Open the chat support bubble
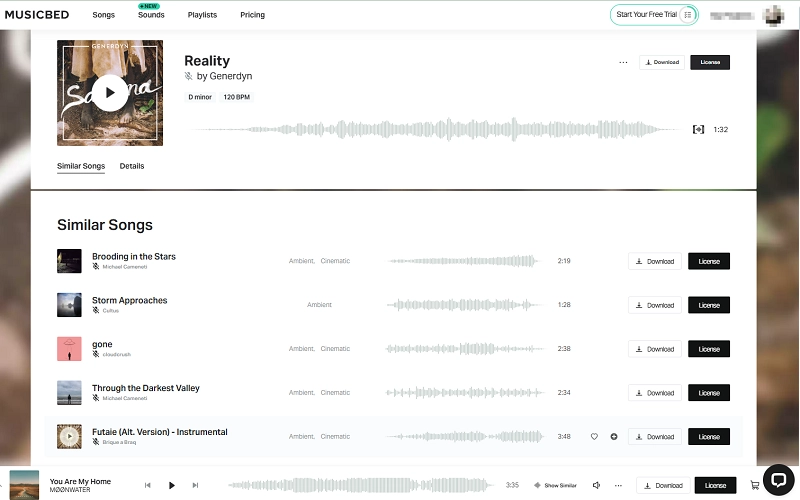Viewport: 800px width, 500px height. coord(779,480)
